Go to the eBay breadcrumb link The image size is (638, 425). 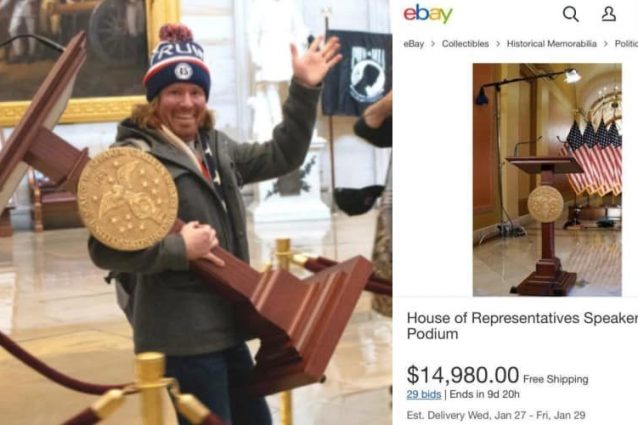pyautogui.click(x=413, y=44)
